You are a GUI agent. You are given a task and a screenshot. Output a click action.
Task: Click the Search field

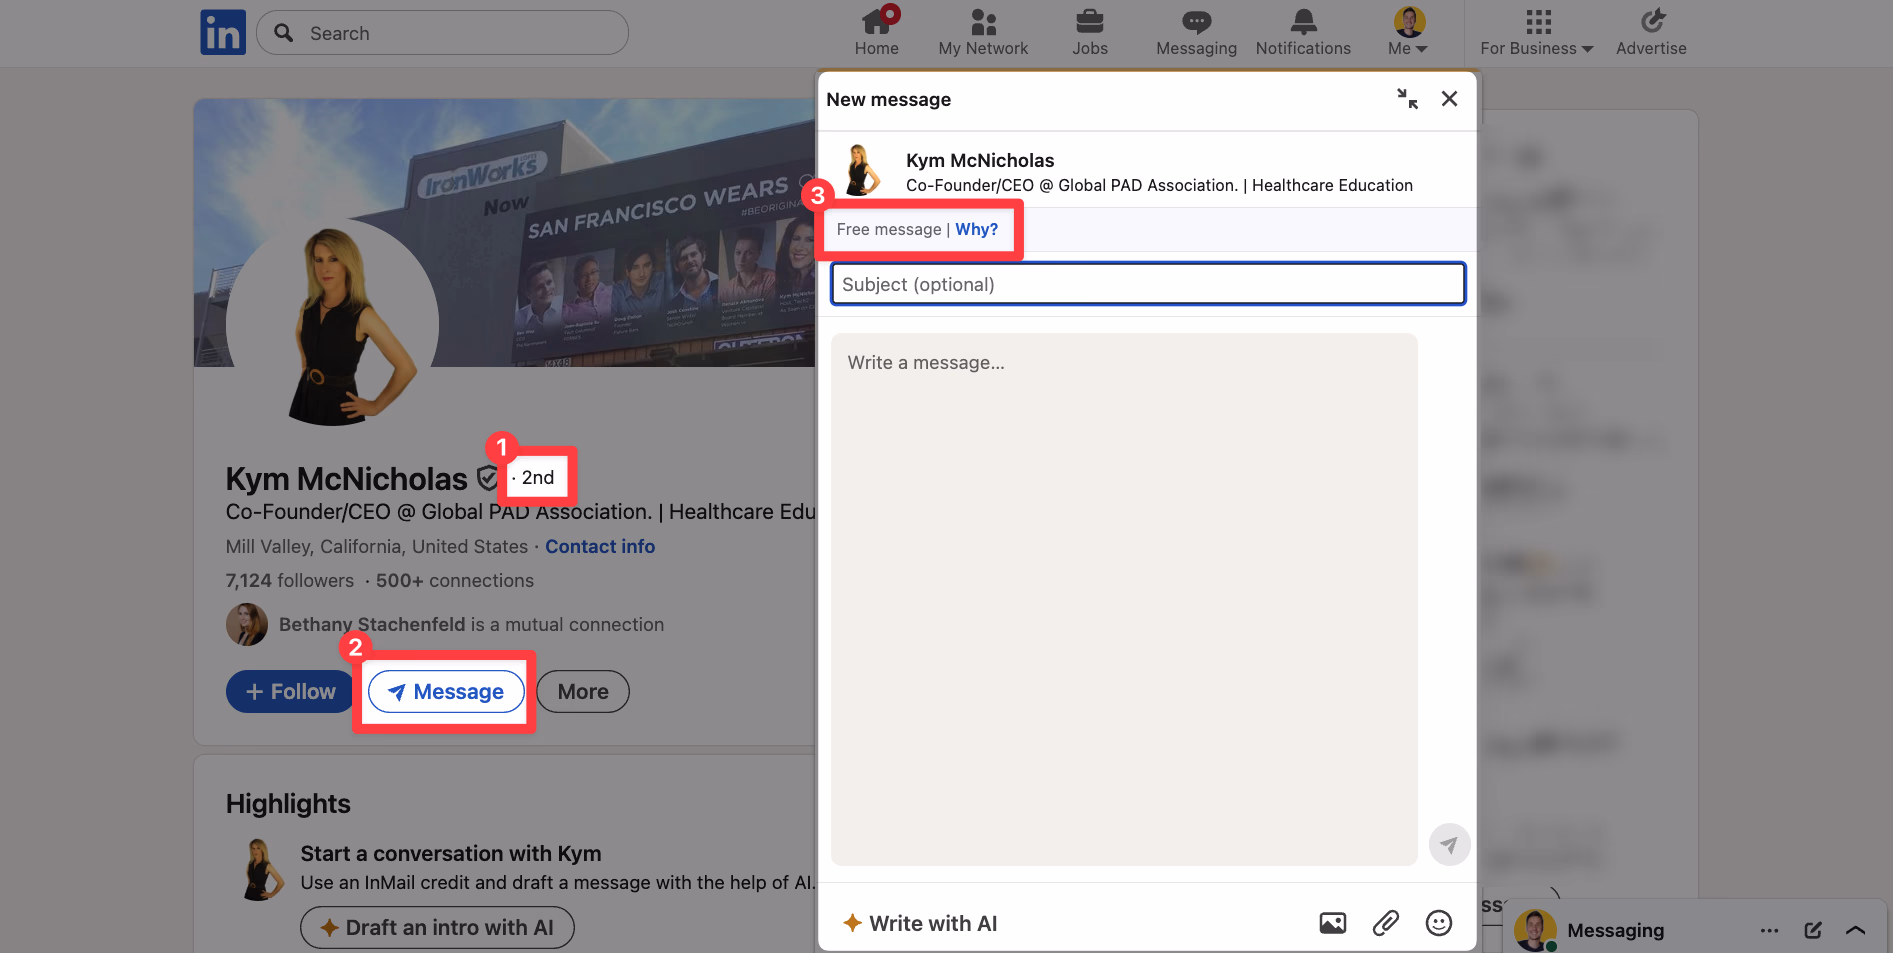point(442,33)
